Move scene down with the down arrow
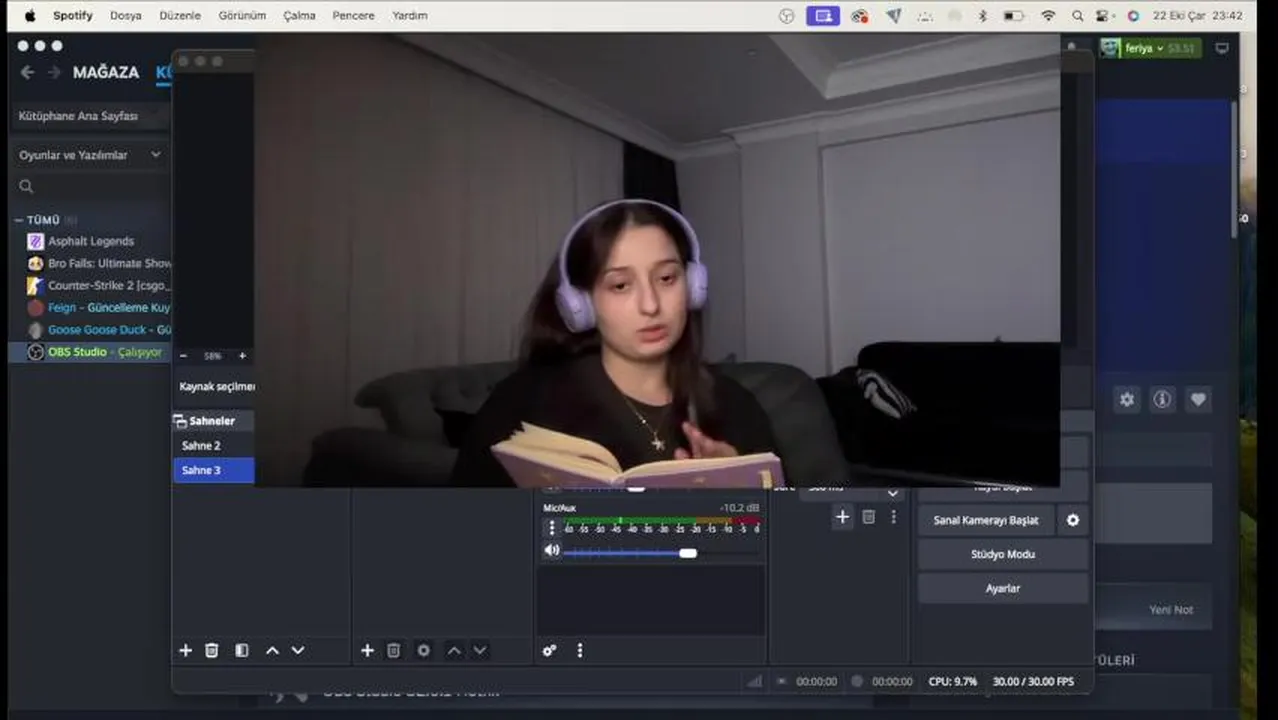Screen dimensions: 1278x720 tap(298, 650)
